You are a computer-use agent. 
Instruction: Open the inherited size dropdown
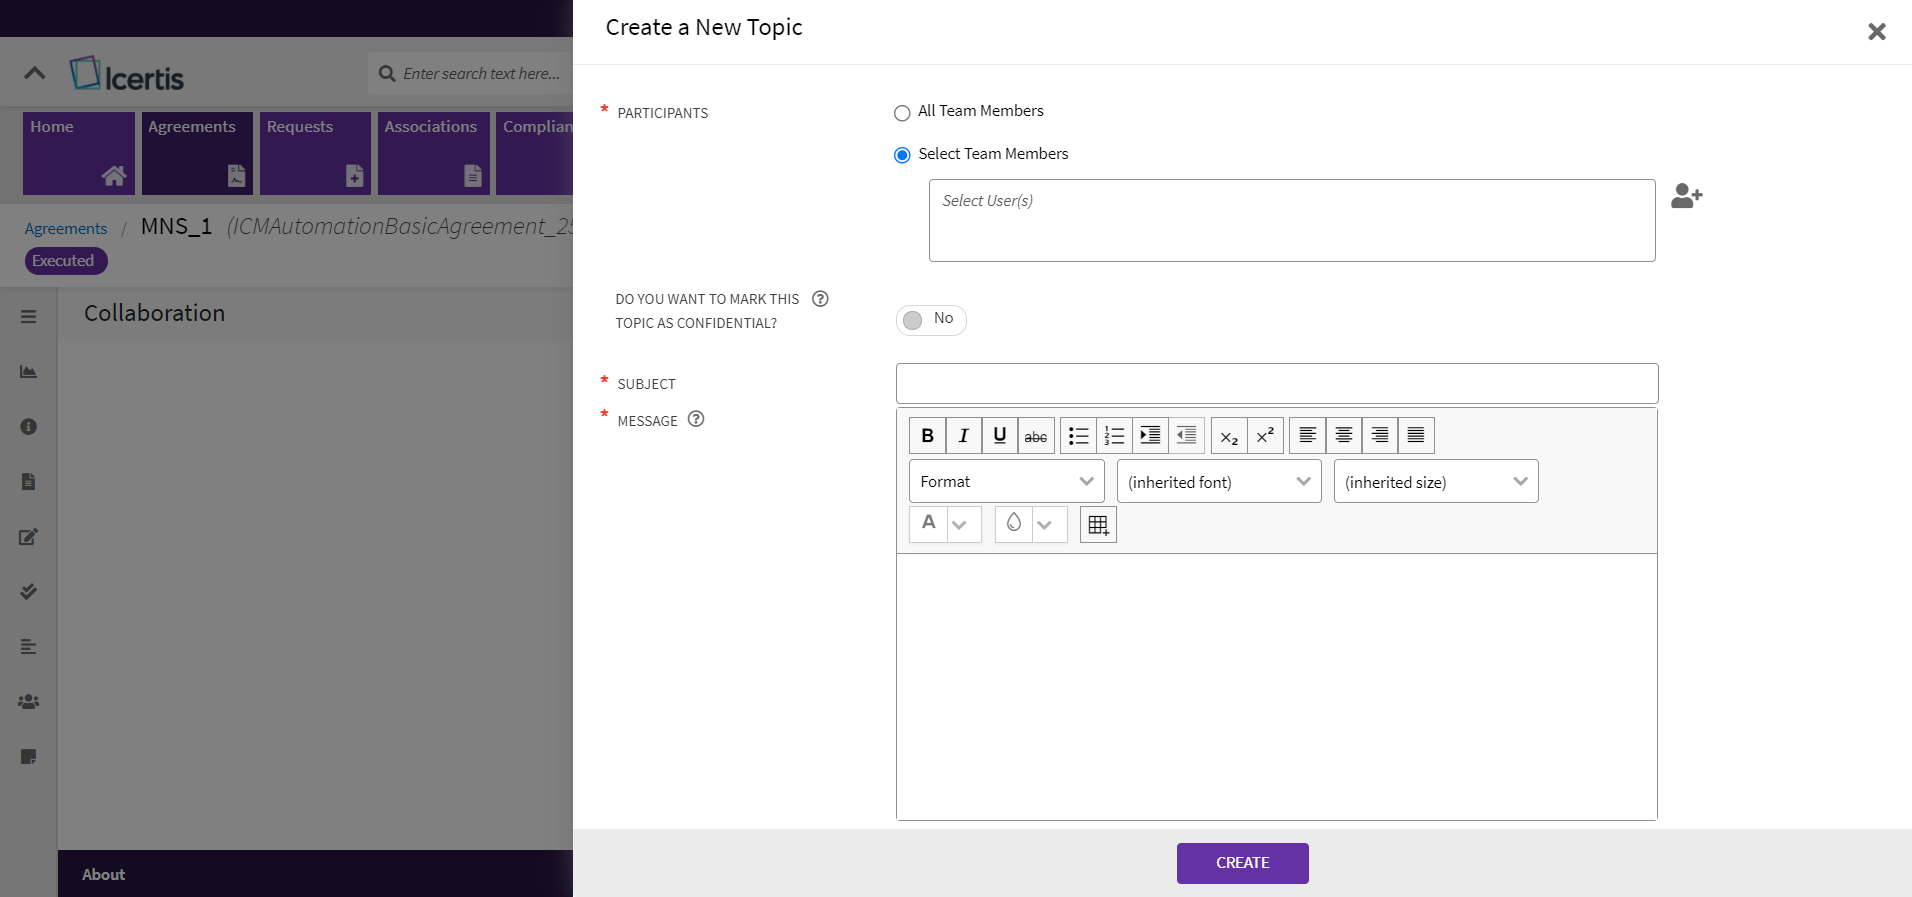click(1435, 482)
